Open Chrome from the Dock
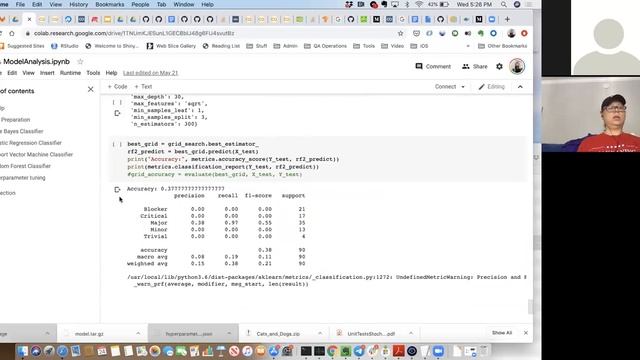The height and width of the screenshot is (360, 640). 333,351
